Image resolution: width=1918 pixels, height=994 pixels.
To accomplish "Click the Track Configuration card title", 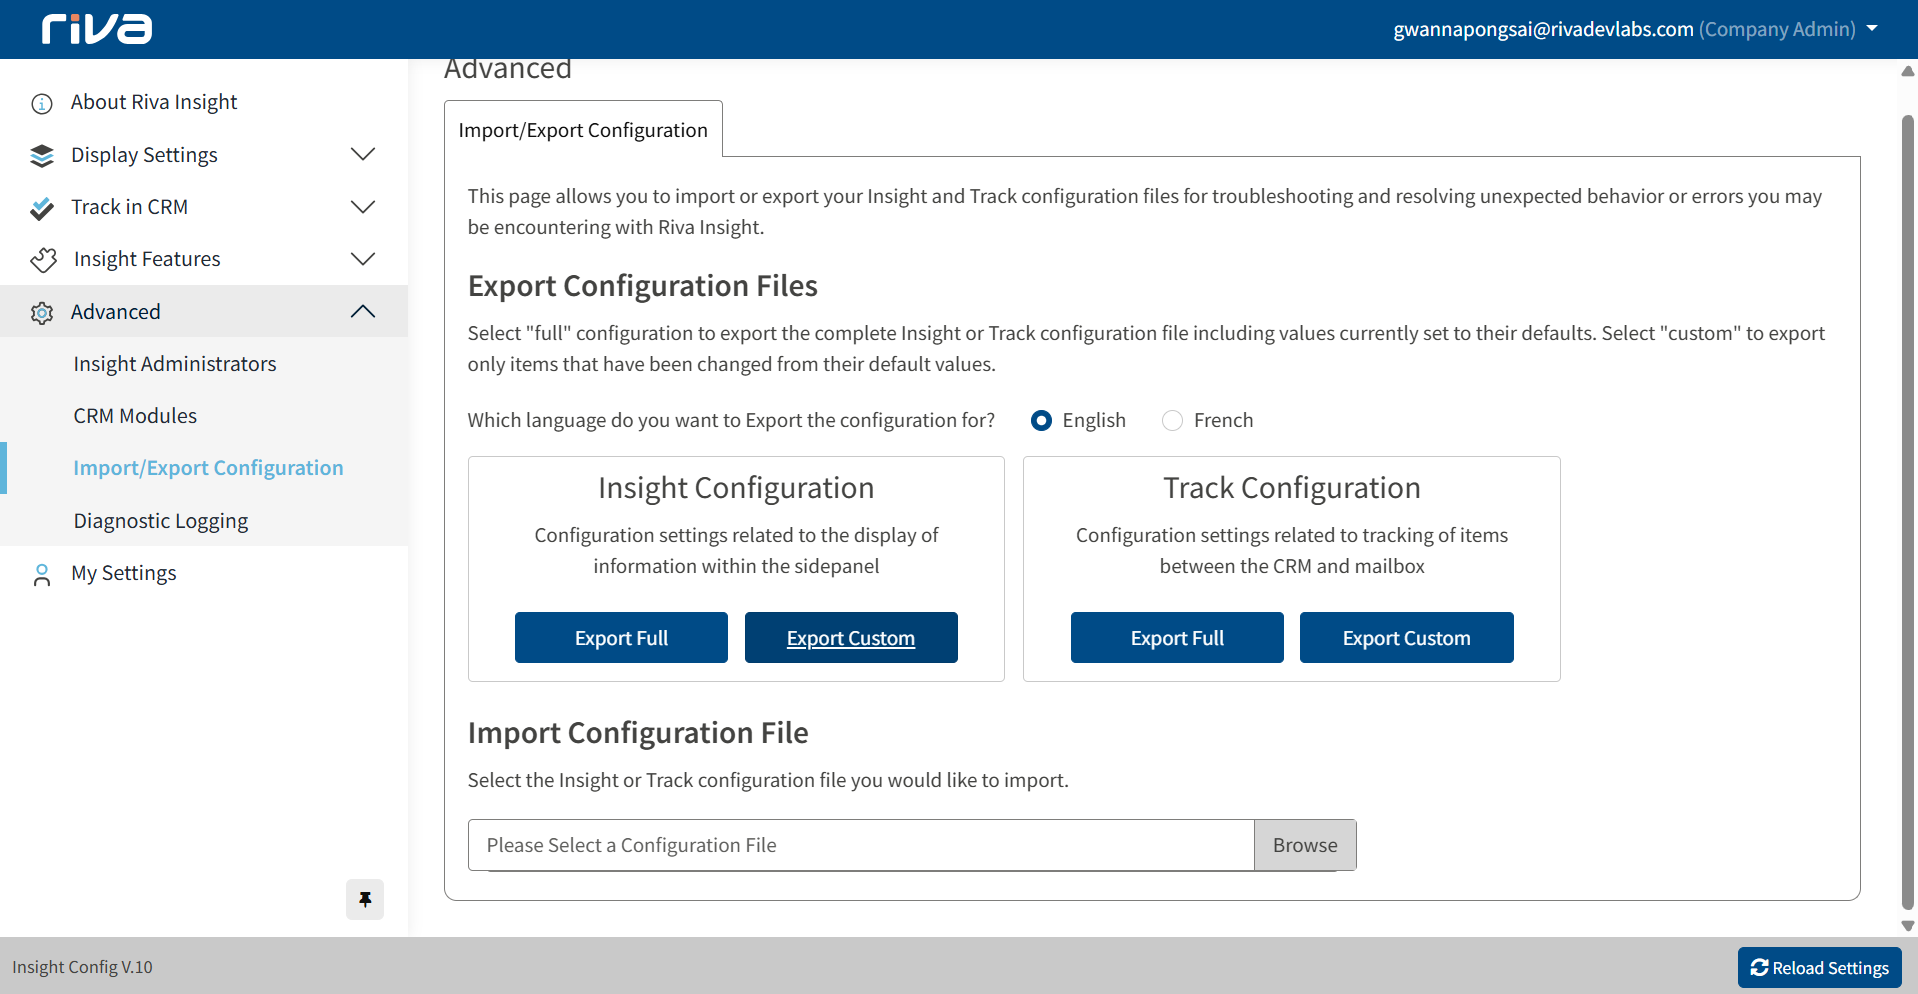I will tap(1292, 488).
